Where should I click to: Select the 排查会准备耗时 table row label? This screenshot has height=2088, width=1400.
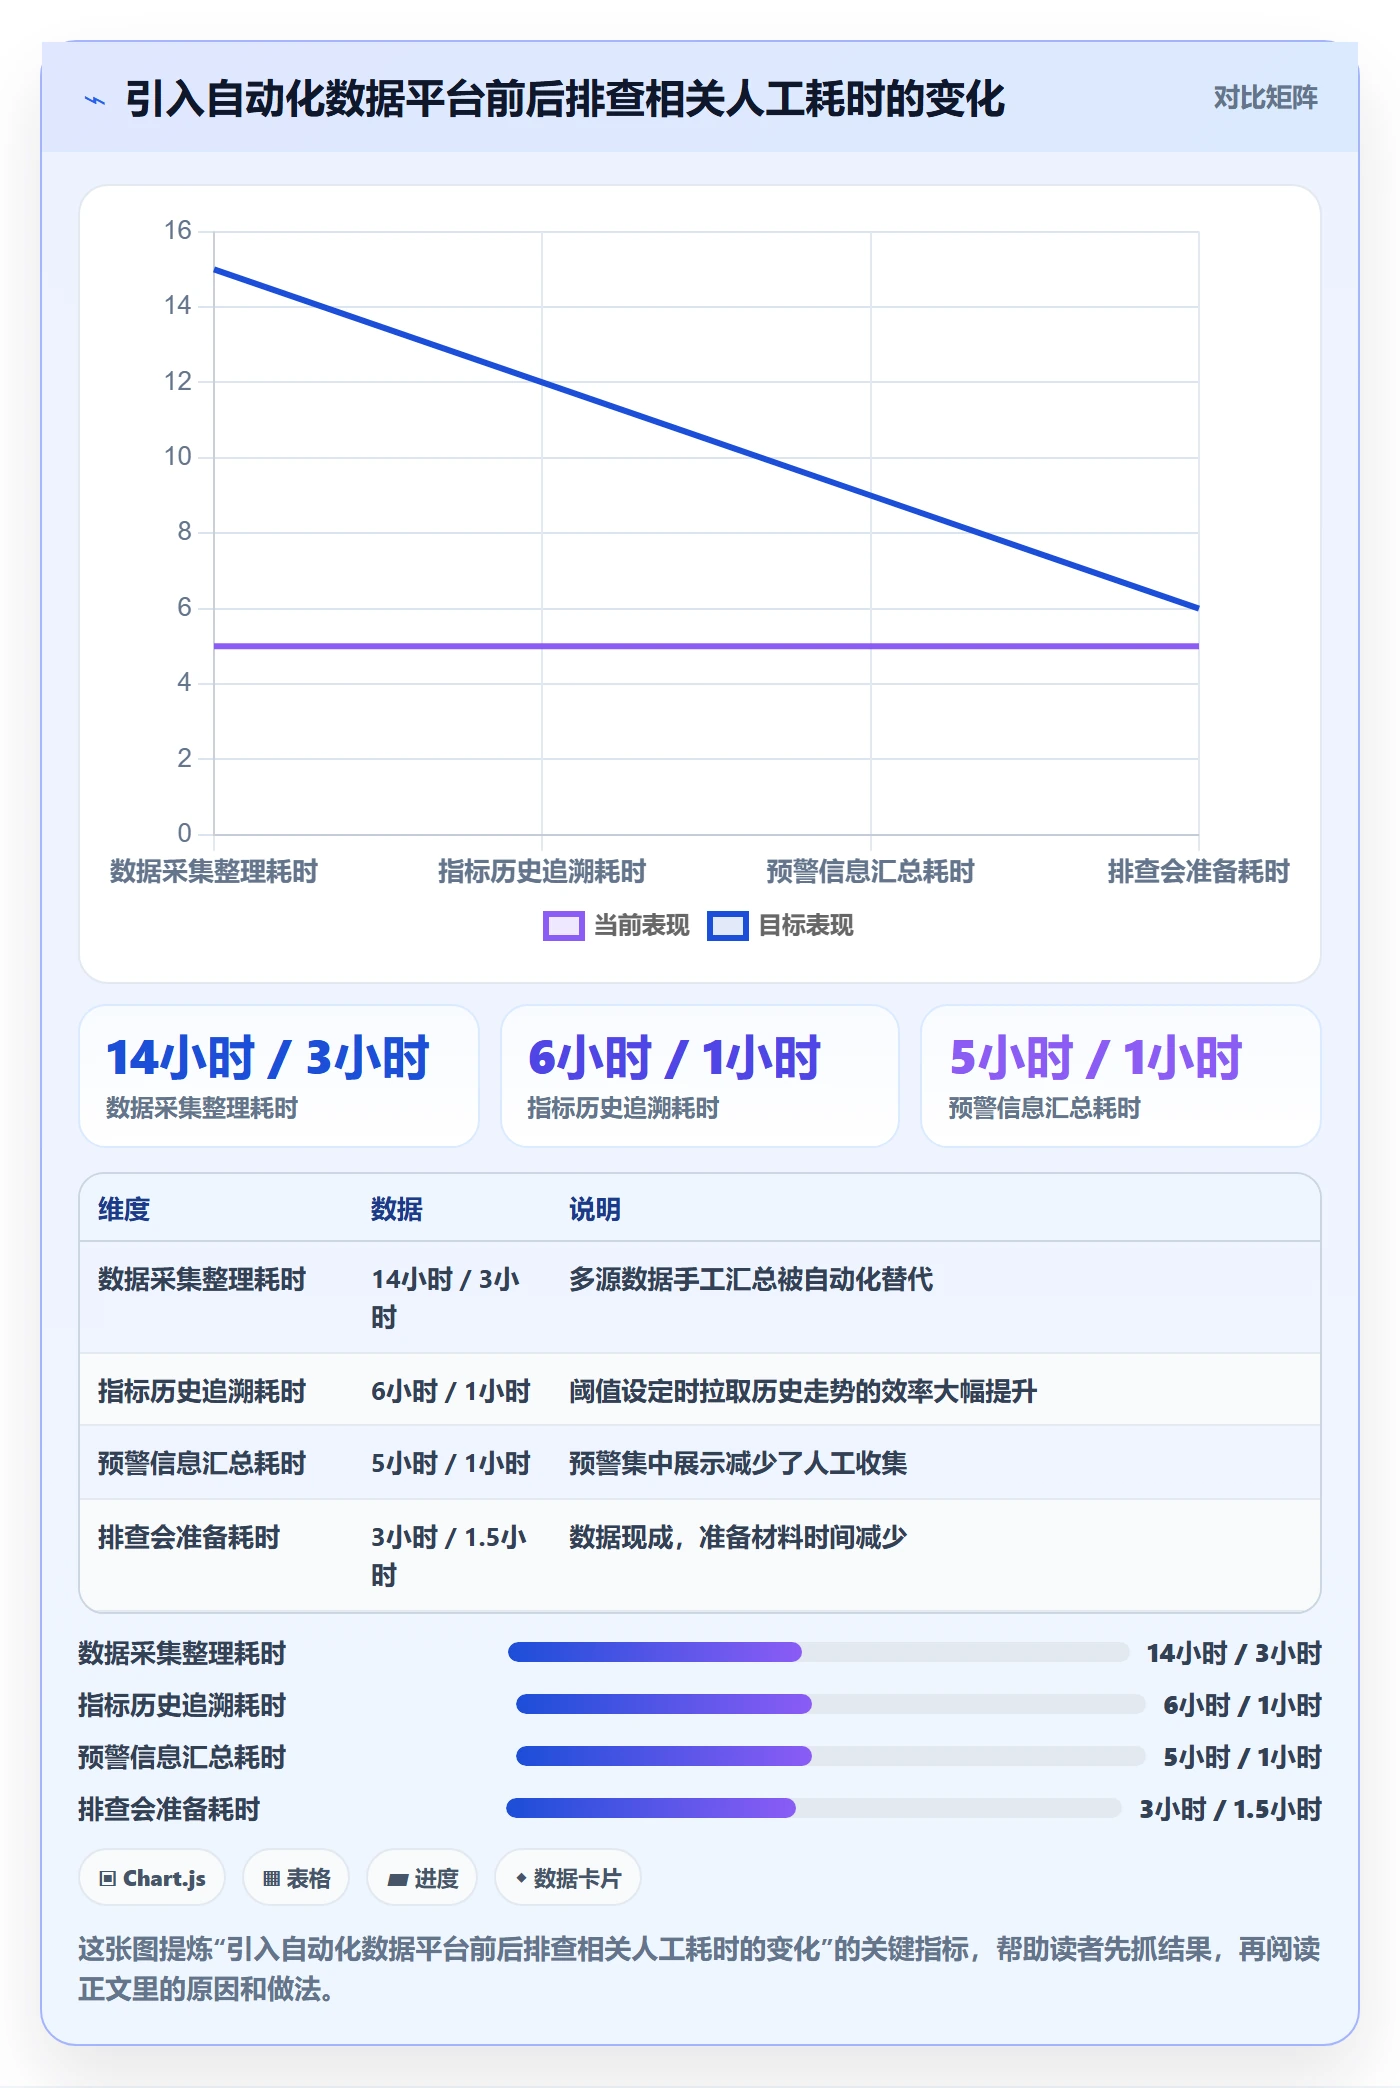[189, 1537]
